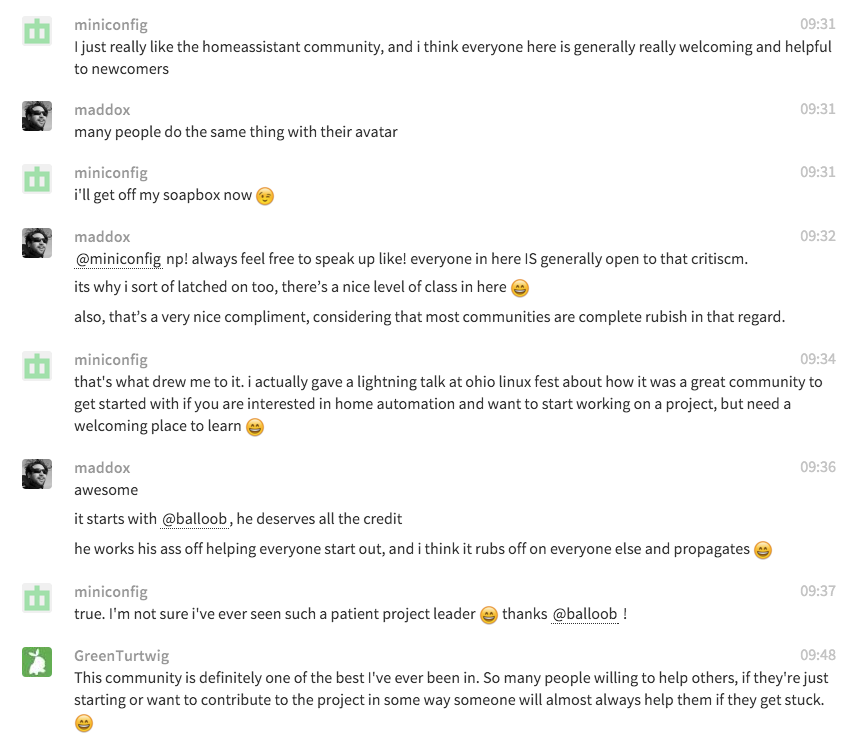Open the @balloob mention in maddox's message
The height and width of the screenshot is (749, 857).
(x=194, y=519)
